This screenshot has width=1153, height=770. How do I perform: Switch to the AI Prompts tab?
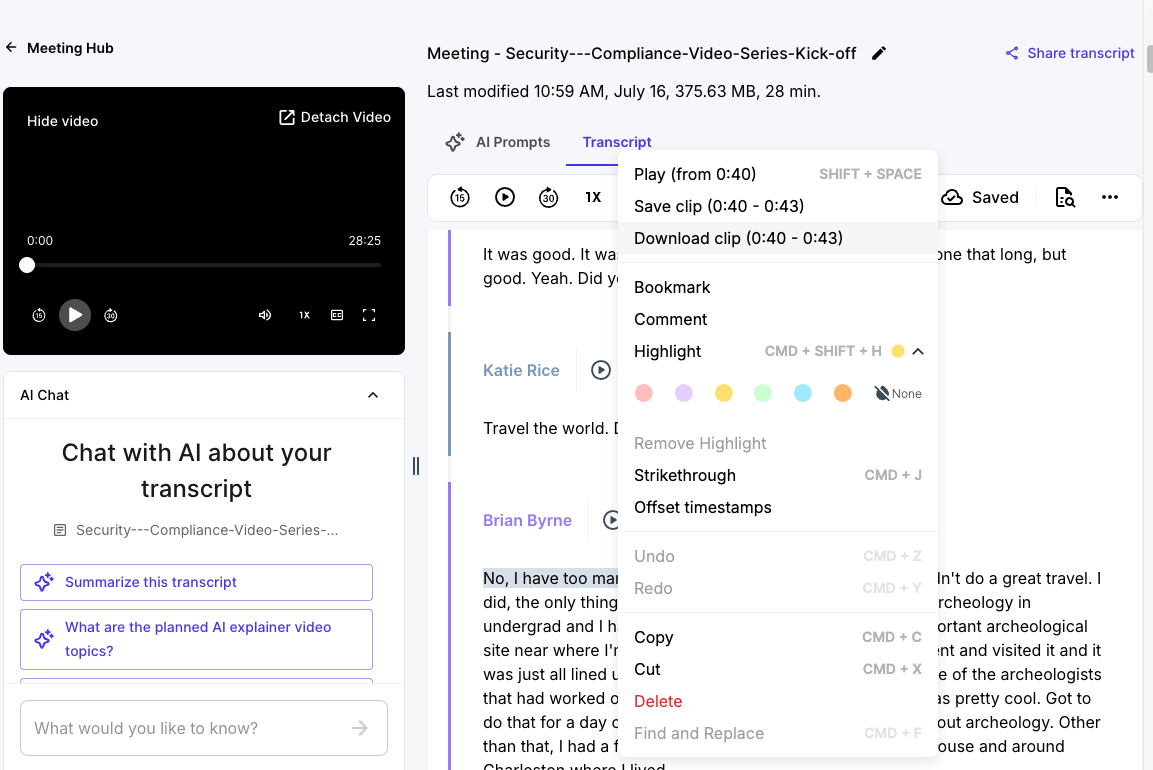(498, 142)
